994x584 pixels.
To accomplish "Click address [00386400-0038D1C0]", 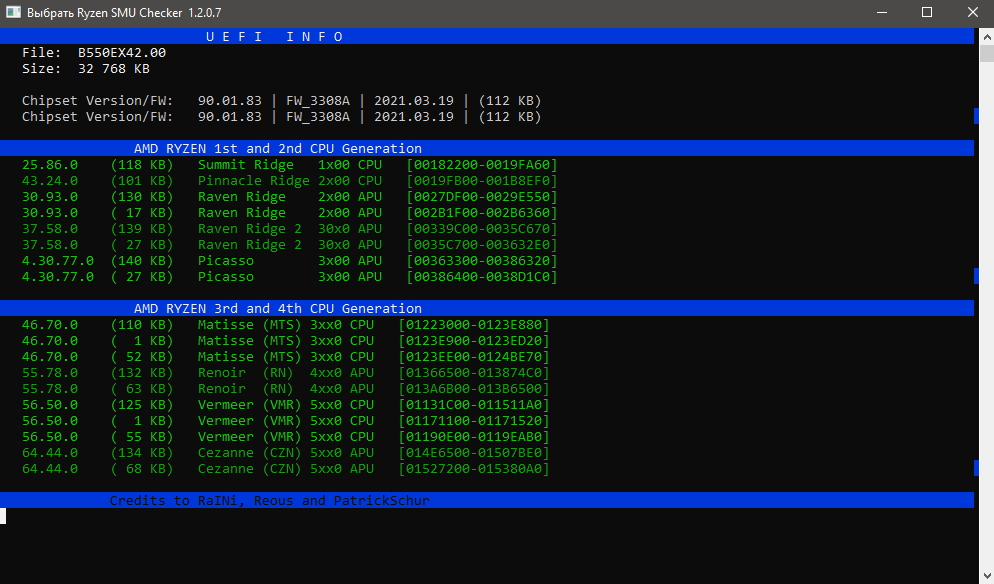I will [x=482, y=276].
